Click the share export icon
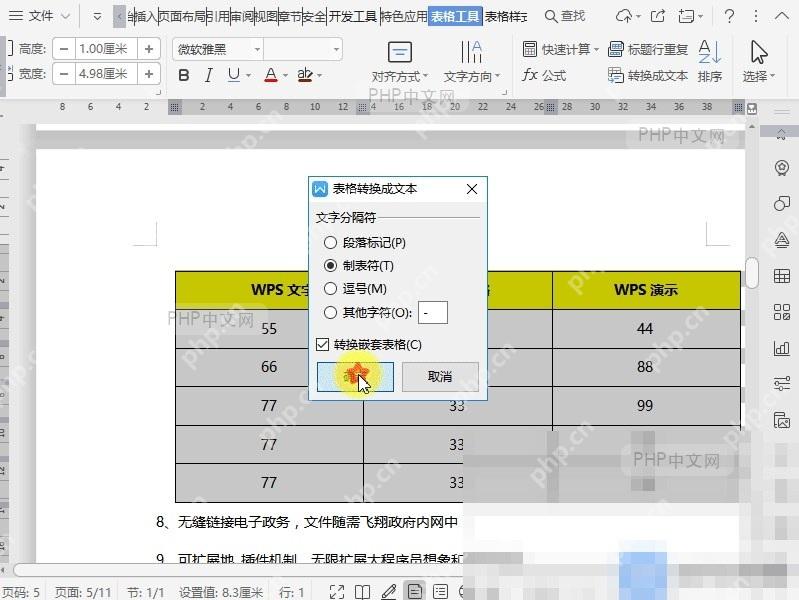 658,16
